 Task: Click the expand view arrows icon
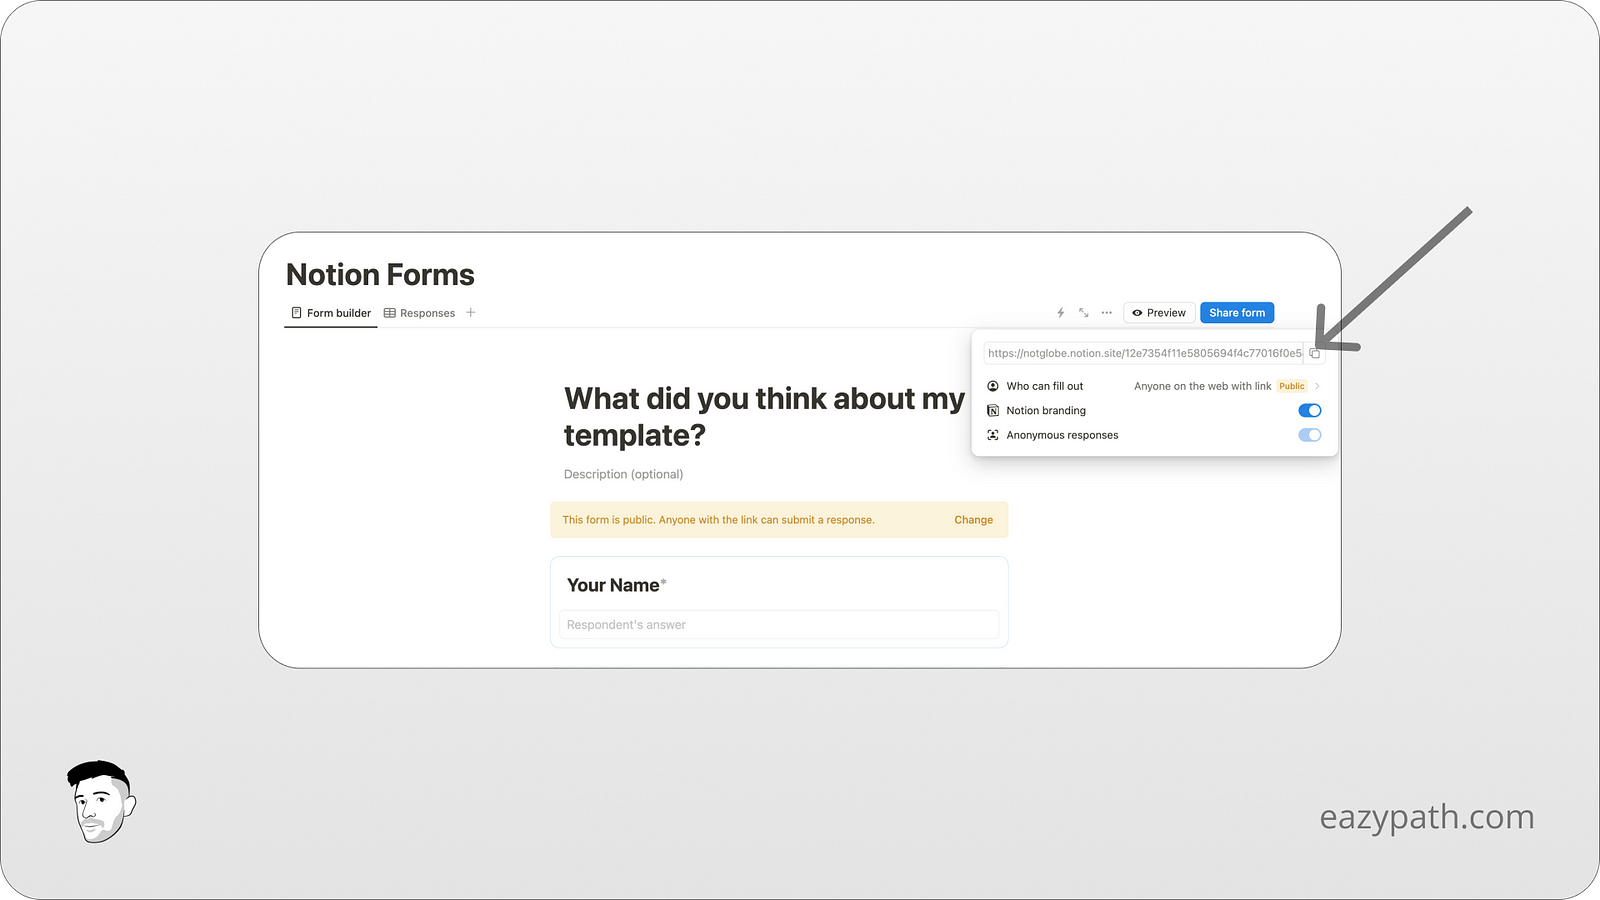point(1083,312)
